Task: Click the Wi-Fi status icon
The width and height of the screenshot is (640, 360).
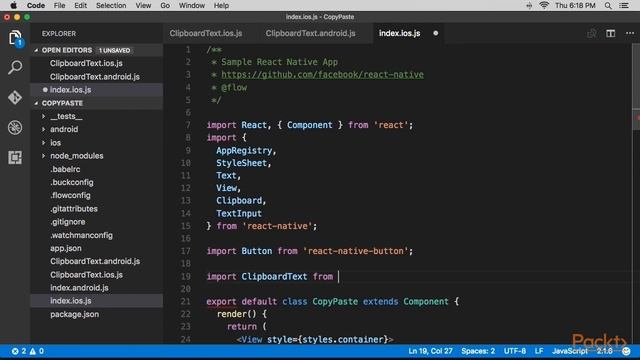Action: point(544,5)
